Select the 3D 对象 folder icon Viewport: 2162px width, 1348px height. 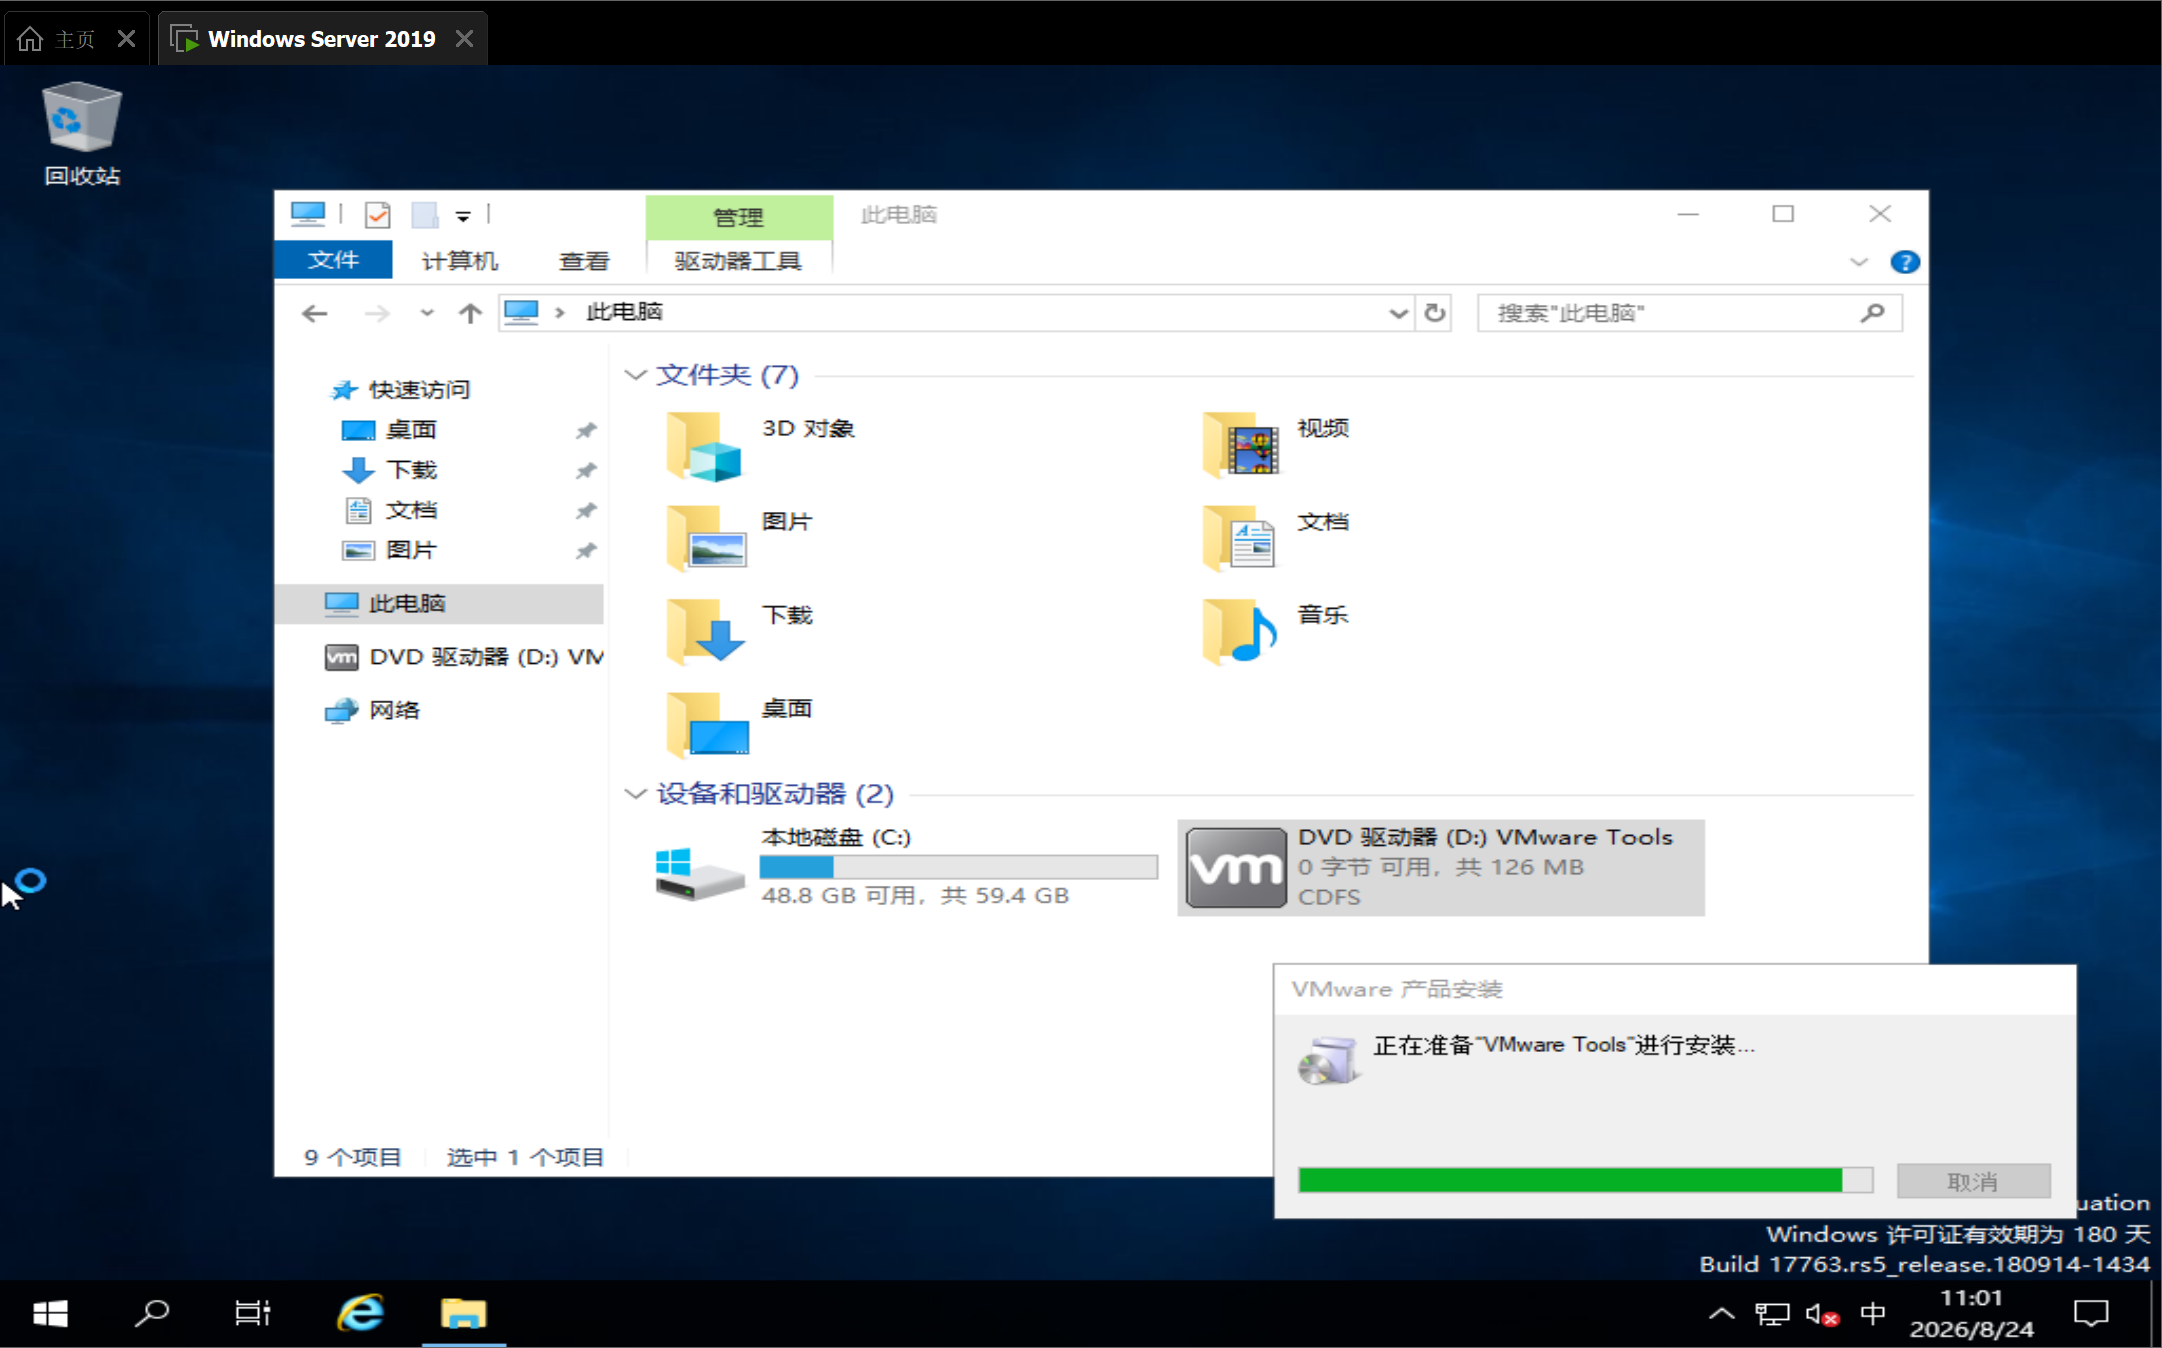tap(704, 446)
